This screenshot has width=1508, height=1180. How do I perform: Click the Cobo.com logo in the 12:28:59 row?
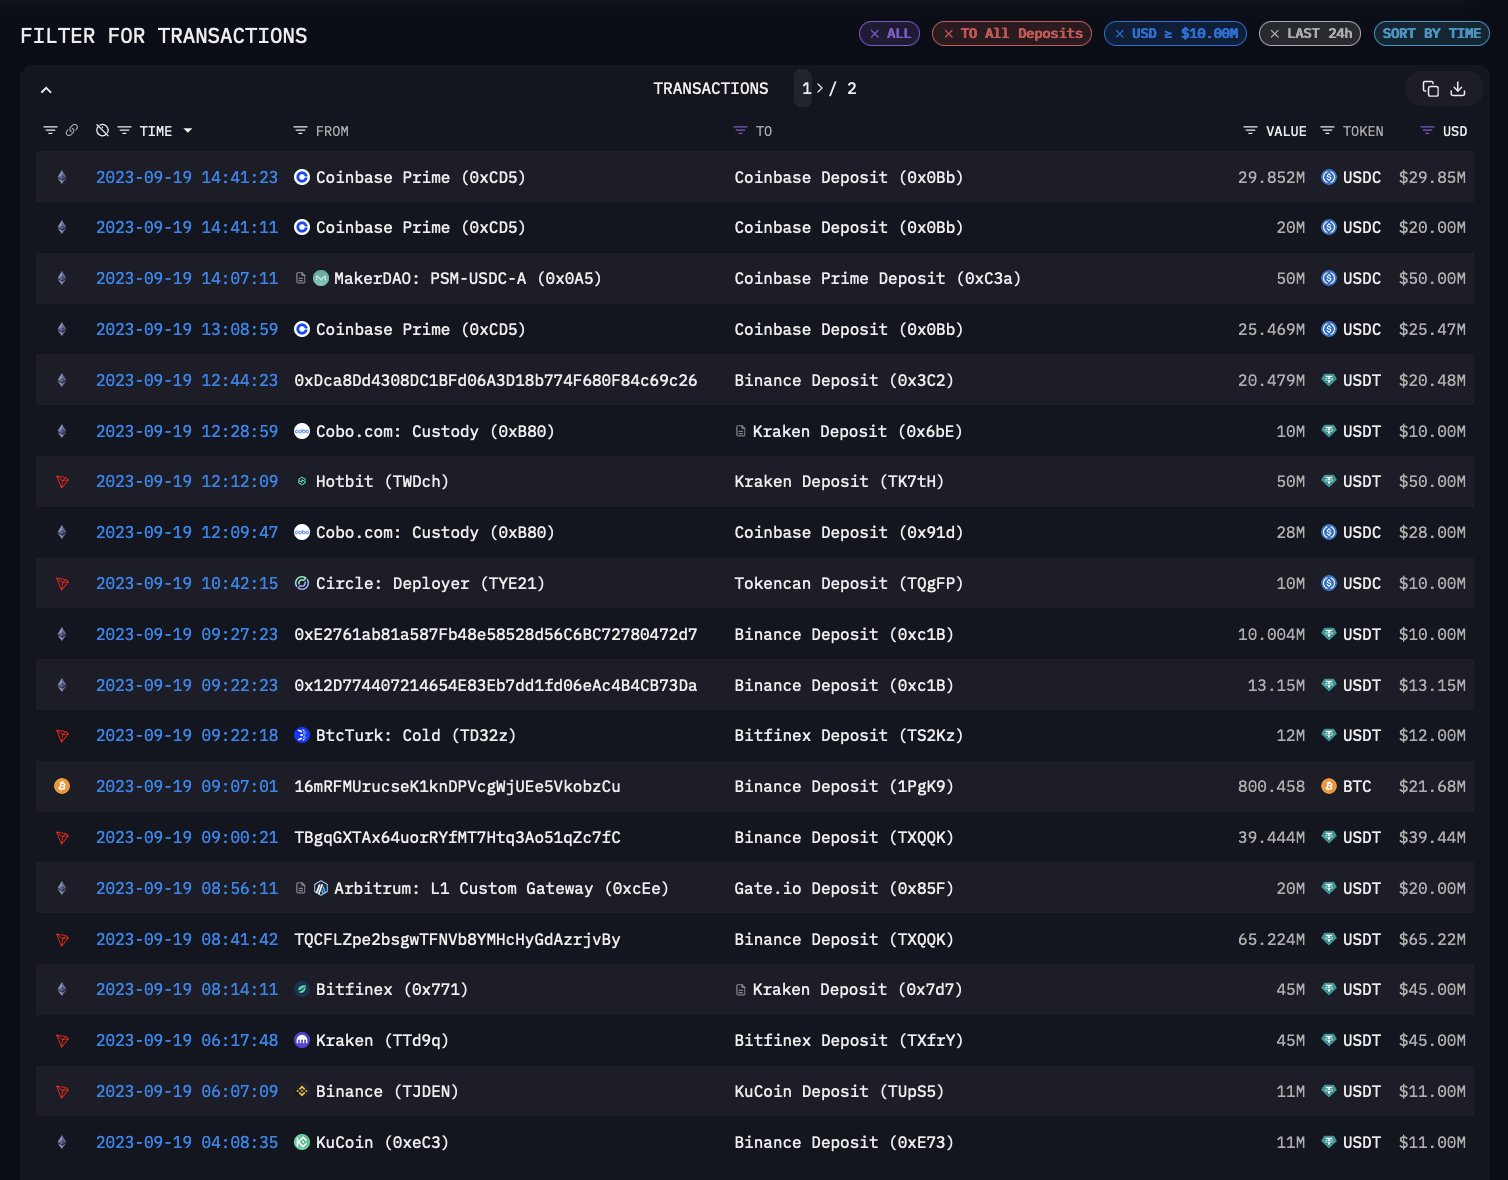tap(302, 431)
